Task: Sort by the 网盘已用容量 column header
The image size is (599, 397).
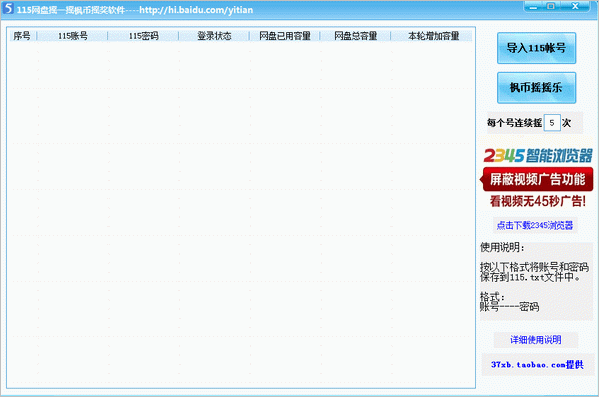Action: click(x=285, y=36)
